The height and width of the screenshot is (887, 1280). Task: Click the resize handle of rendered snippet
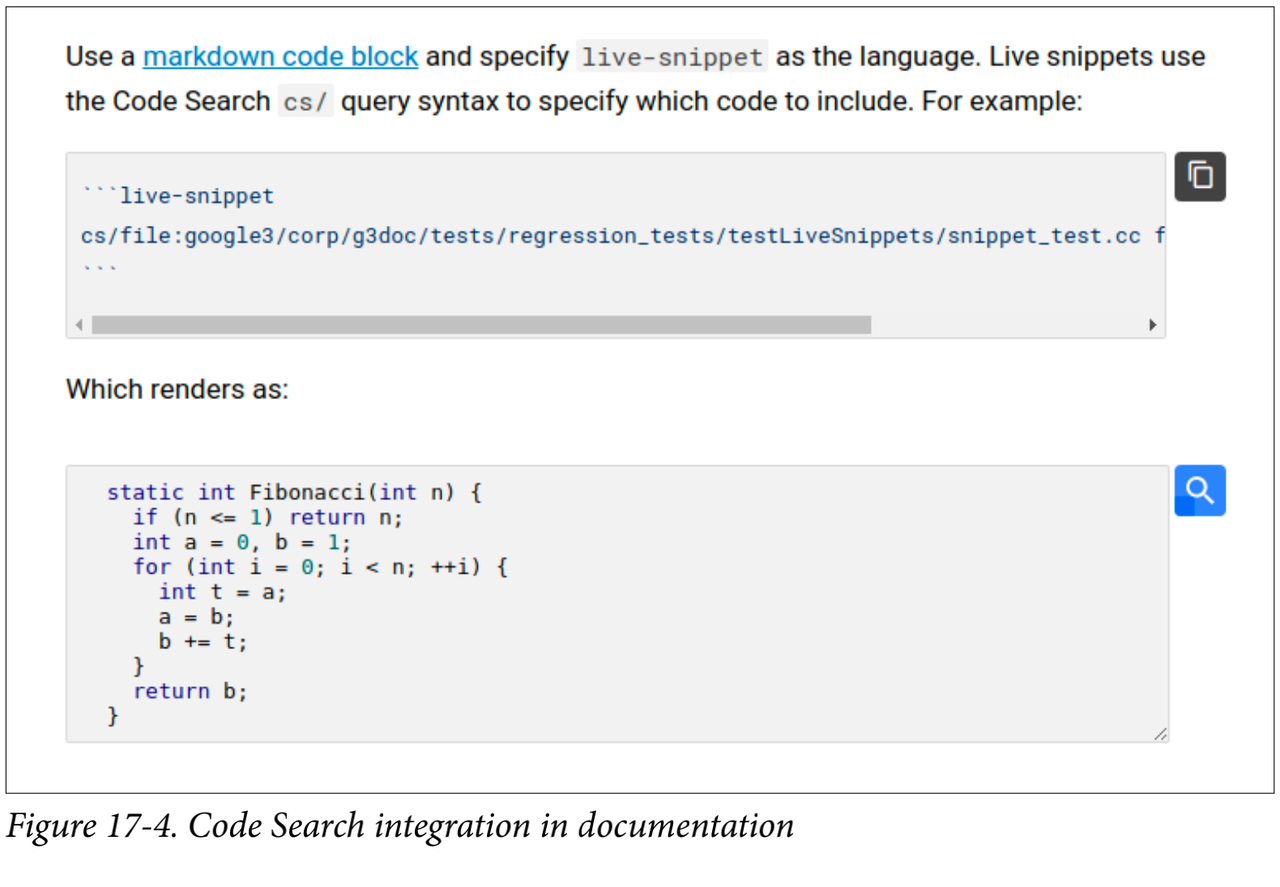(x=1159, y=735)
